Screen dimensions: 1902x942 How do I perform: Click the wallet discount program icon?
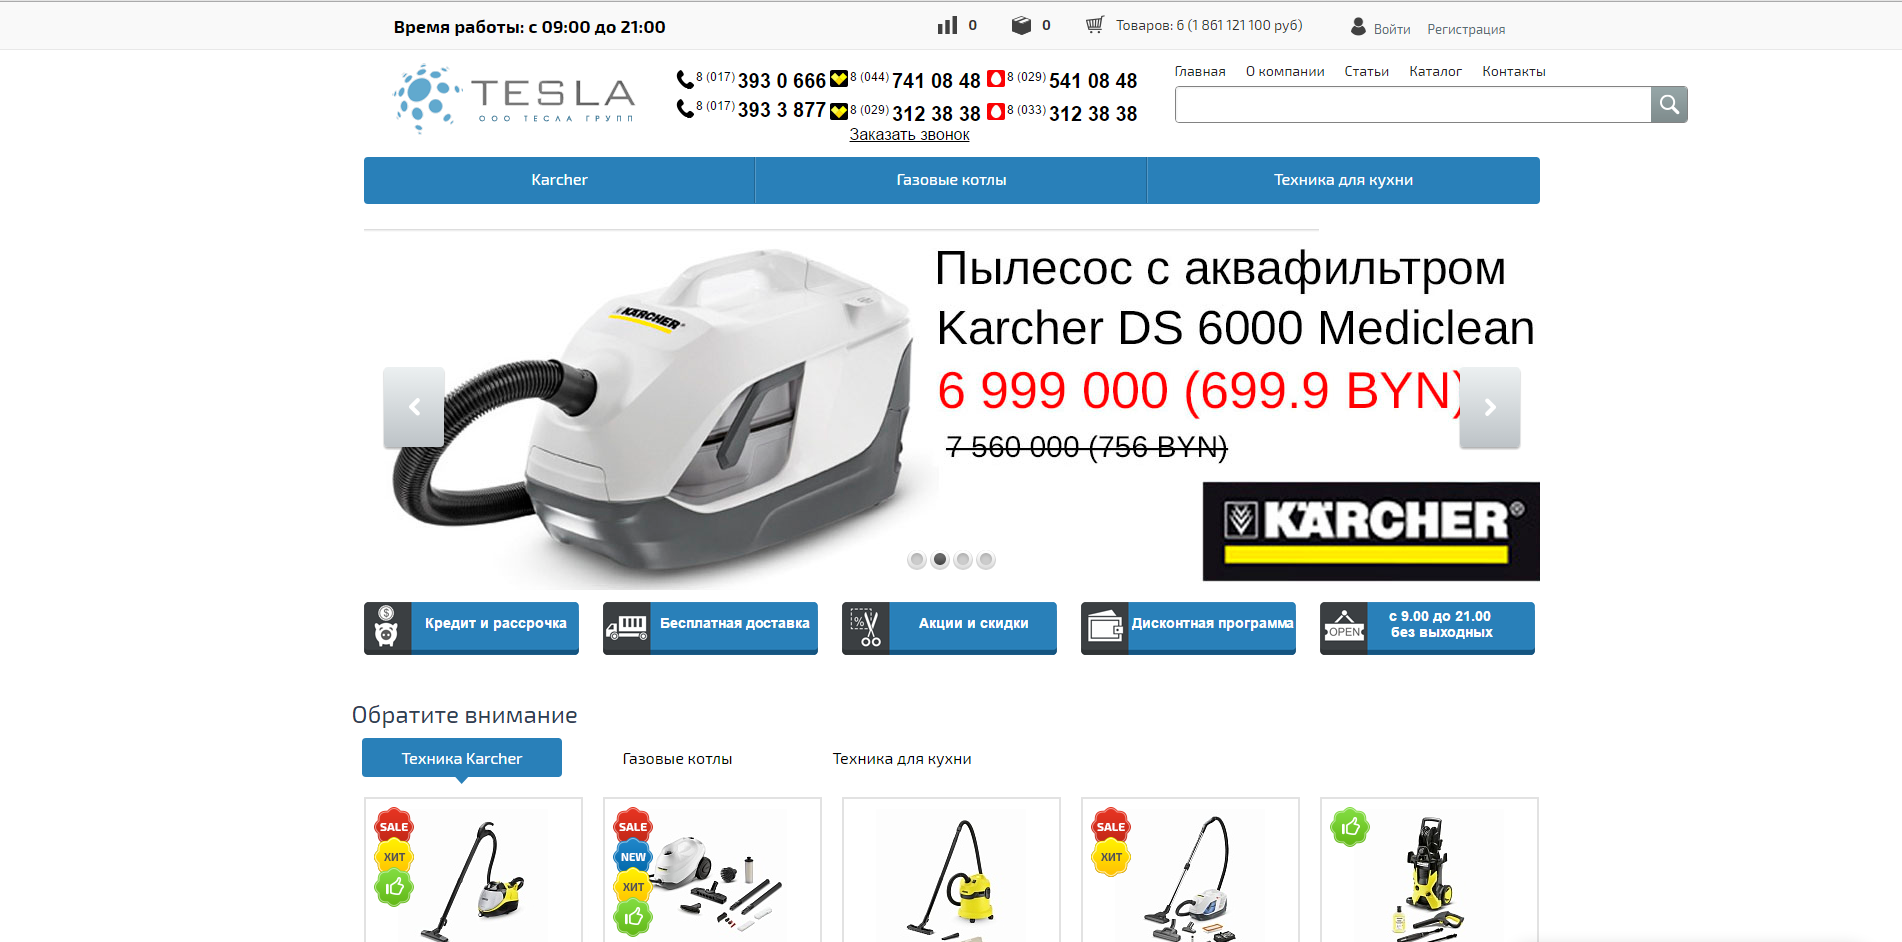(1104, 627)
